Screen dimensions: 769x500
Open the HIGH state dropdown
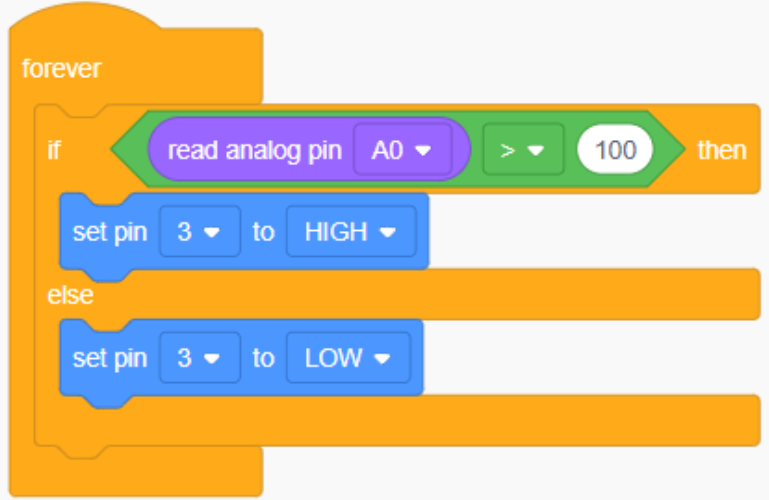click(350, 232)
